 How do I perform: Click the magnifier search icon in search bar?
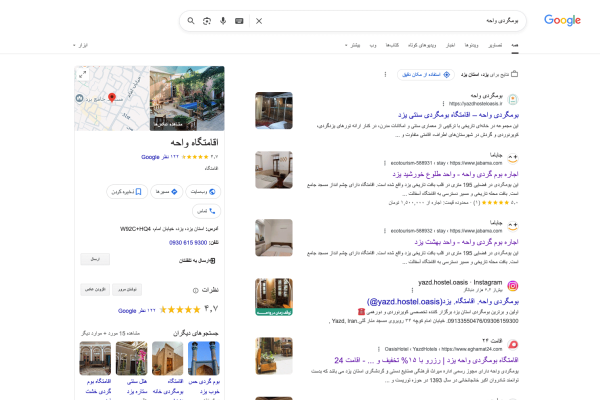coord(191,21)
